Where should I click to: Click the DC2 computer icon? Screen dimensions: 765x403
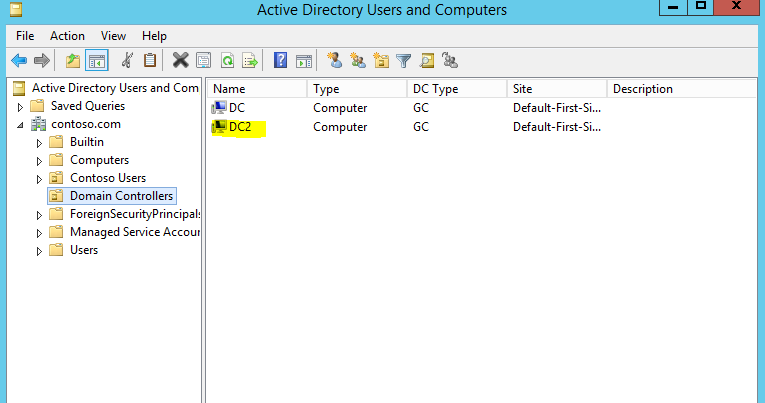pyautogui.click(x=219, y=127)
